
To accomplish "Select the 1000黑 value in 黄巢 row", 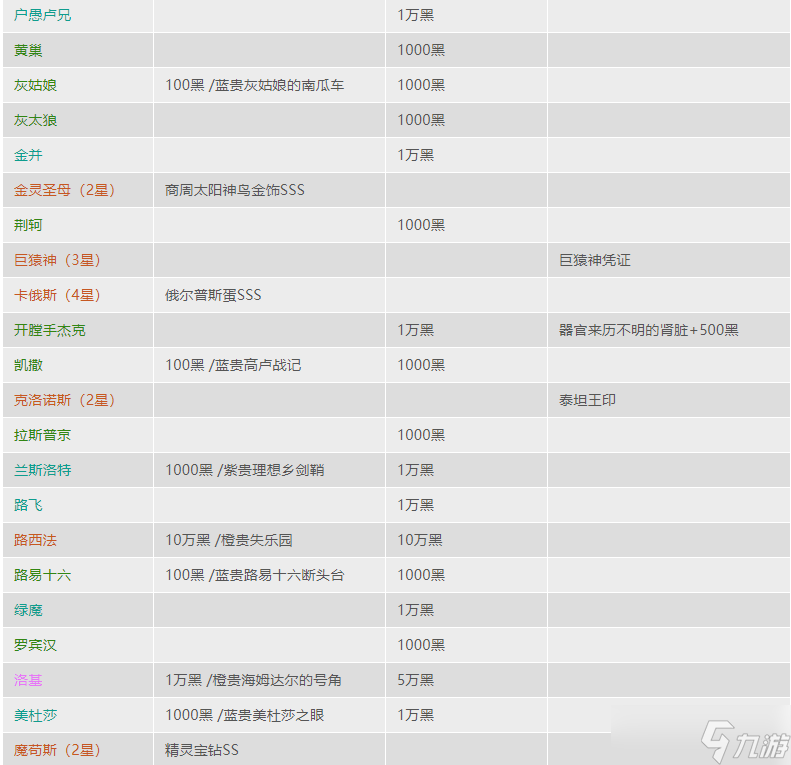I will (x=421, y=50).
